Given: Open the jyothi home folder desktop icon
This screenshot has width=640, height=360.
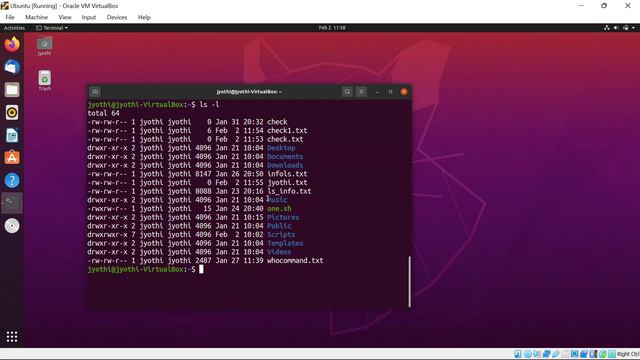Looking at the screenshot, I should (44, 46).
